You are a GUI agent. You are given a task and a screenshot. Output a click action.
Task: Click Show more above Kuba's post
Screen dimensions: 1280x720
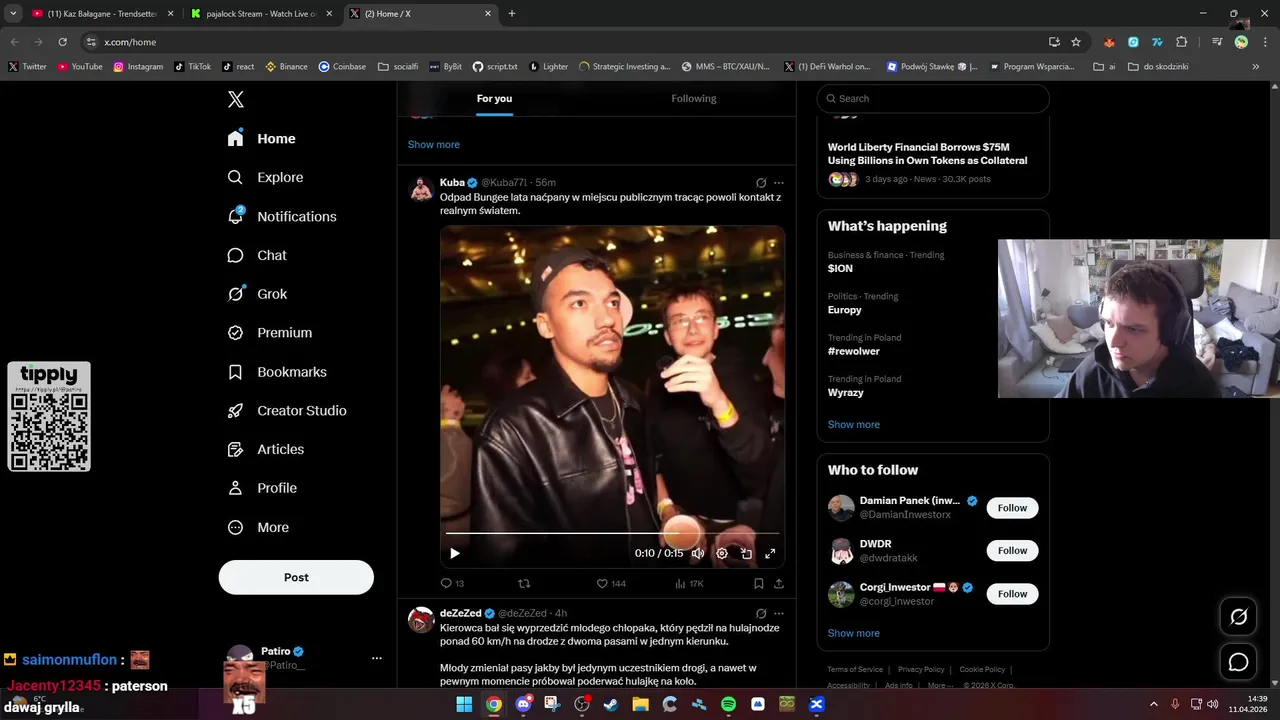point(434,144)
